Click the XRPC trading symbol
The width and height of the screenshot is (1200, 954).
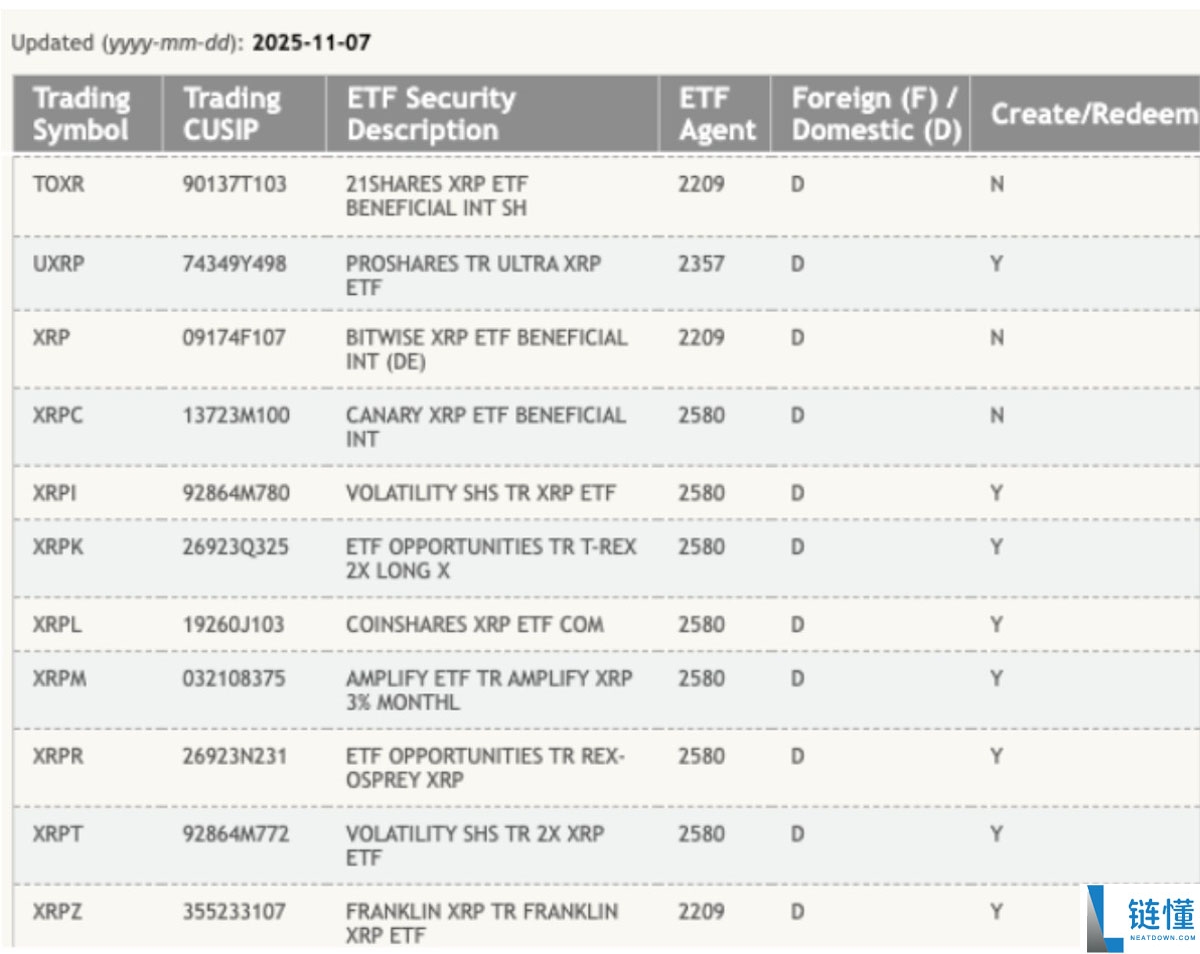coord(58,415)
